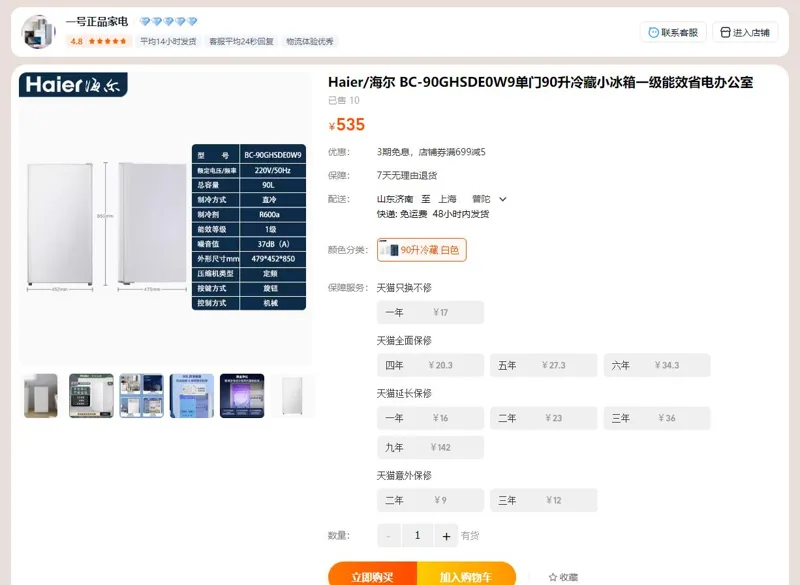Click the quantity input field
The width and height of the screenshot is (800, 585).
[x=418, y=536]
